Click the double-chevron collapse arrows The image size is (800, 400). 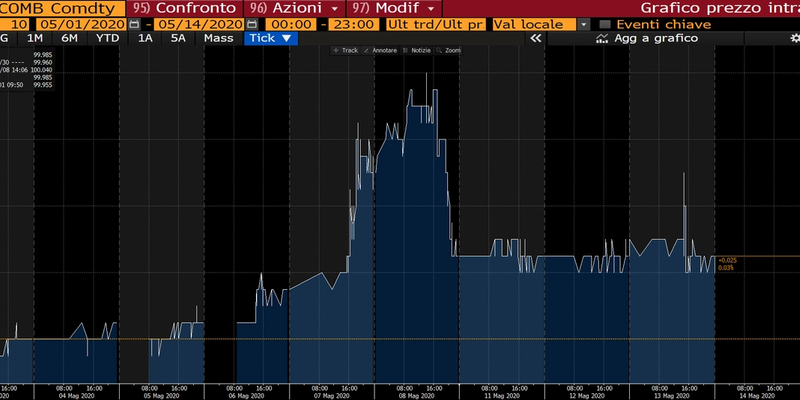pos(535,38)
